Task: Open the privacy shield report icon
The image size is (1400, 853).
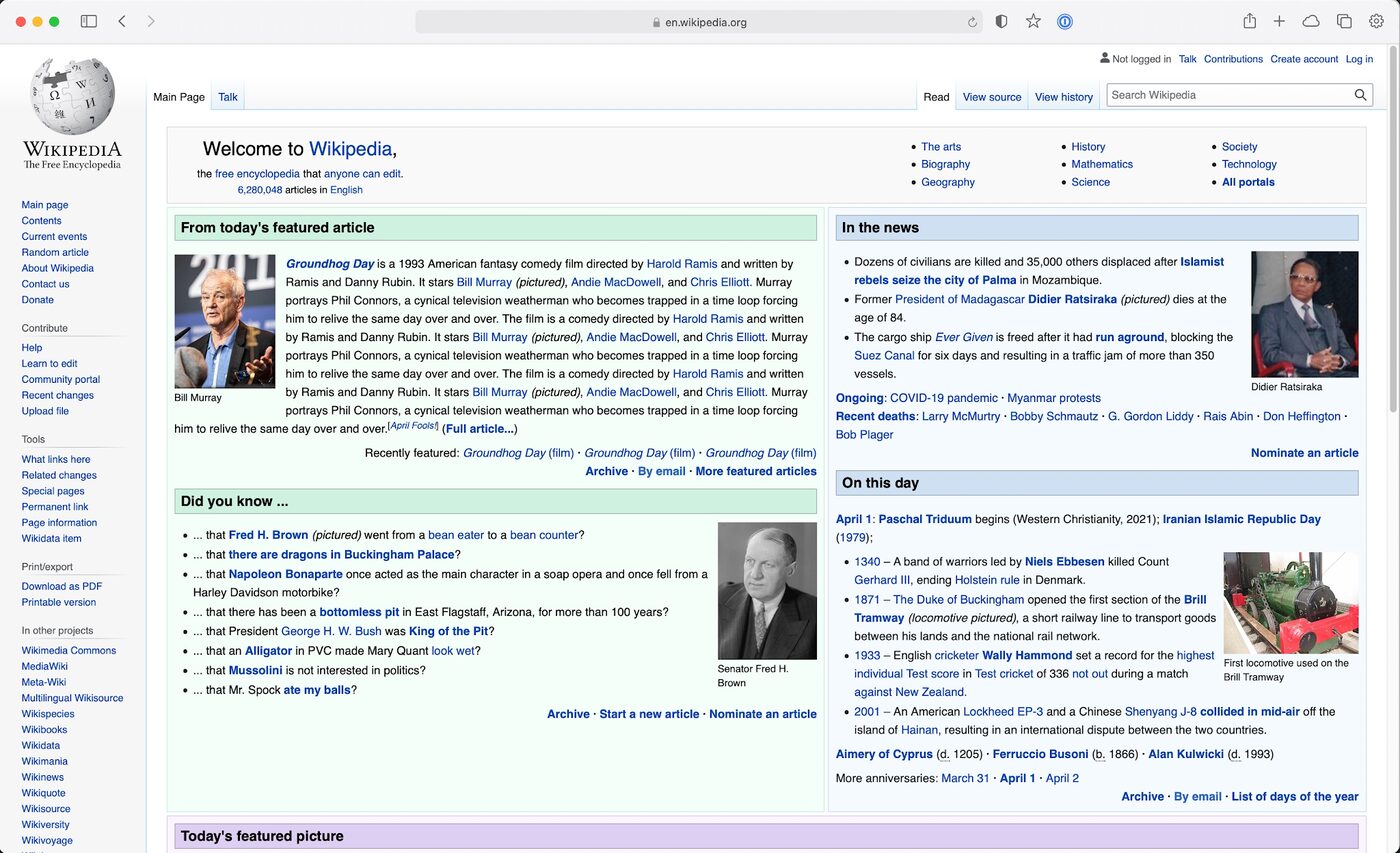Action: point(1001,21)
